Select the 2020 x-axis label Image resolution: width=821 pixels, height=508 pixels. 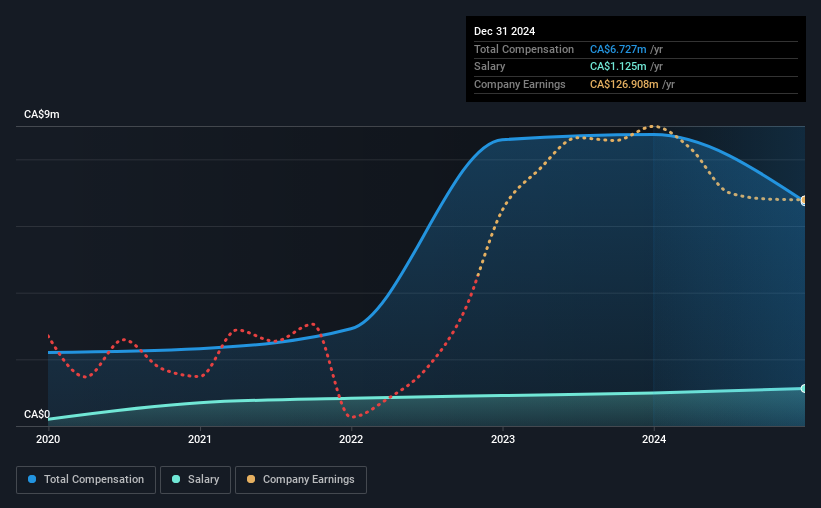coord(48,439)
